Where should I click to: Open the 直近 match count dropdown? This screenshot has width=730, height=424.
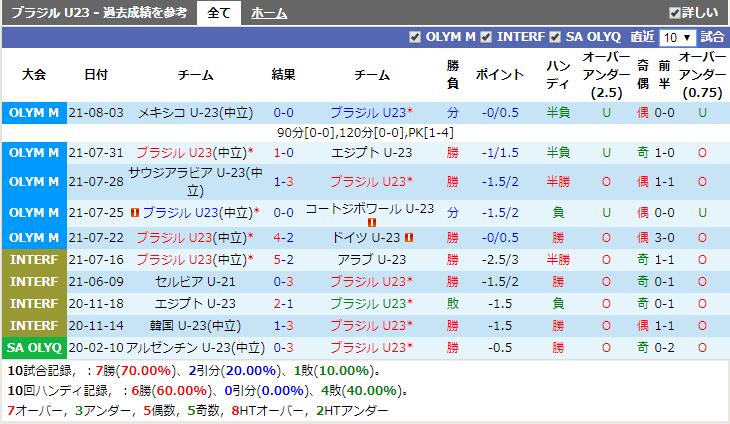(677, 37)
